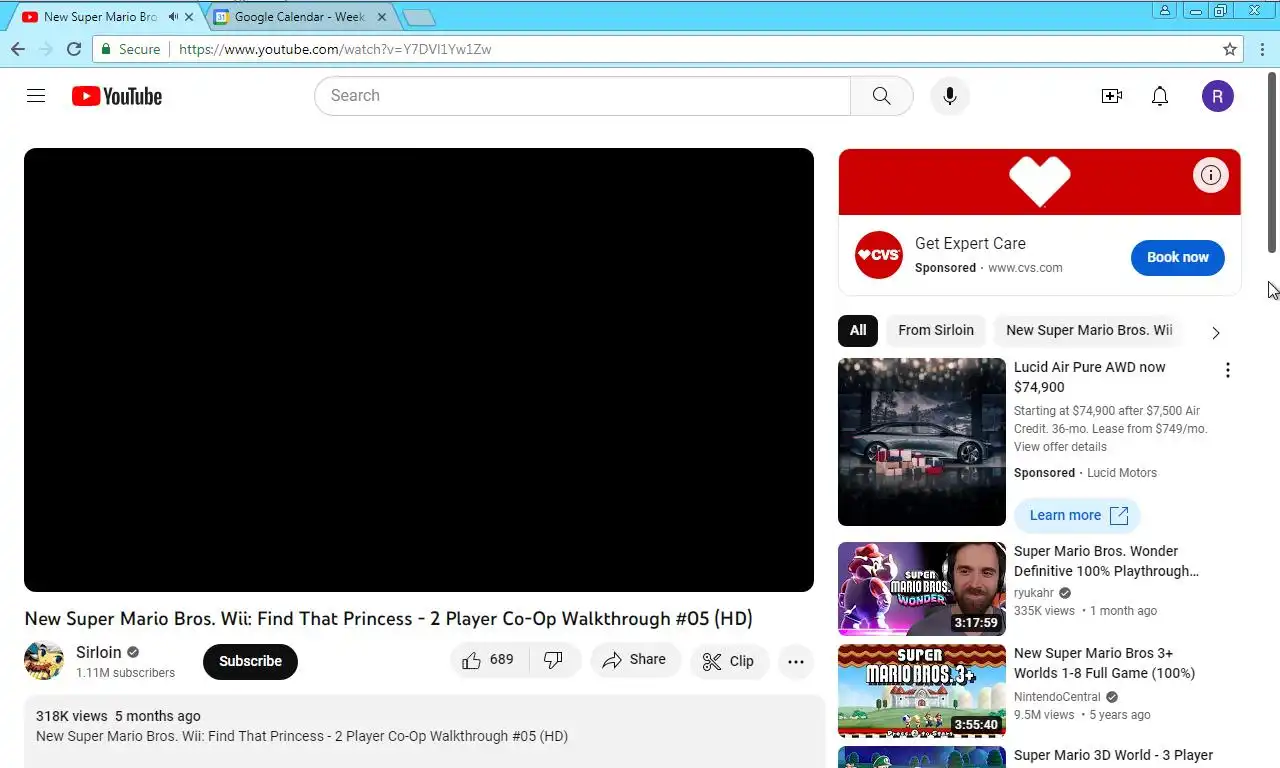Viewport: 1280px width, 768px height.
Task: Click Book now on CVS ad
Action: coord(1178,257)
